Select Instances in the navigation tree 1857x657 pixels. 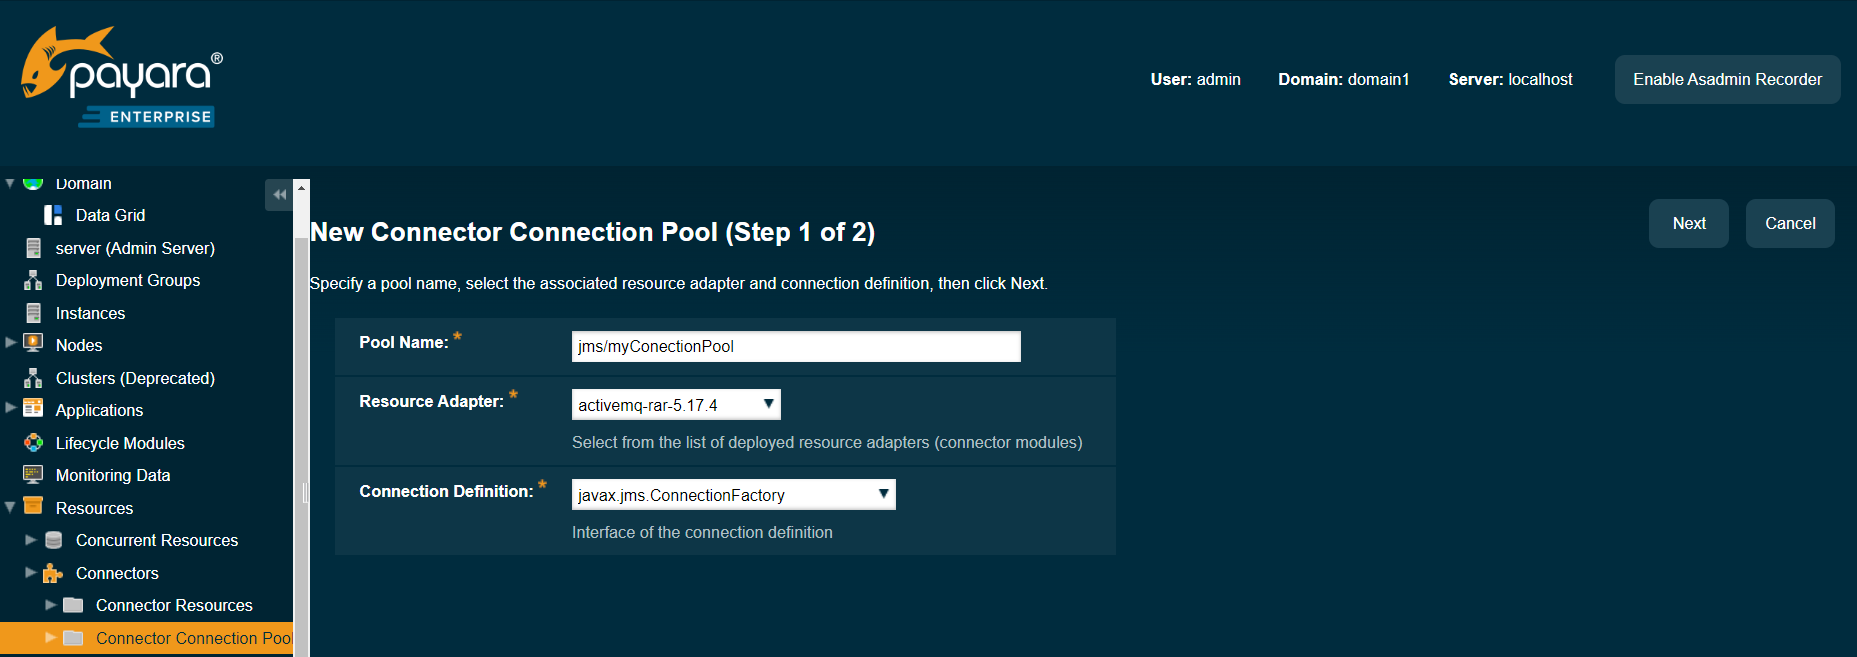pos(90,313)
